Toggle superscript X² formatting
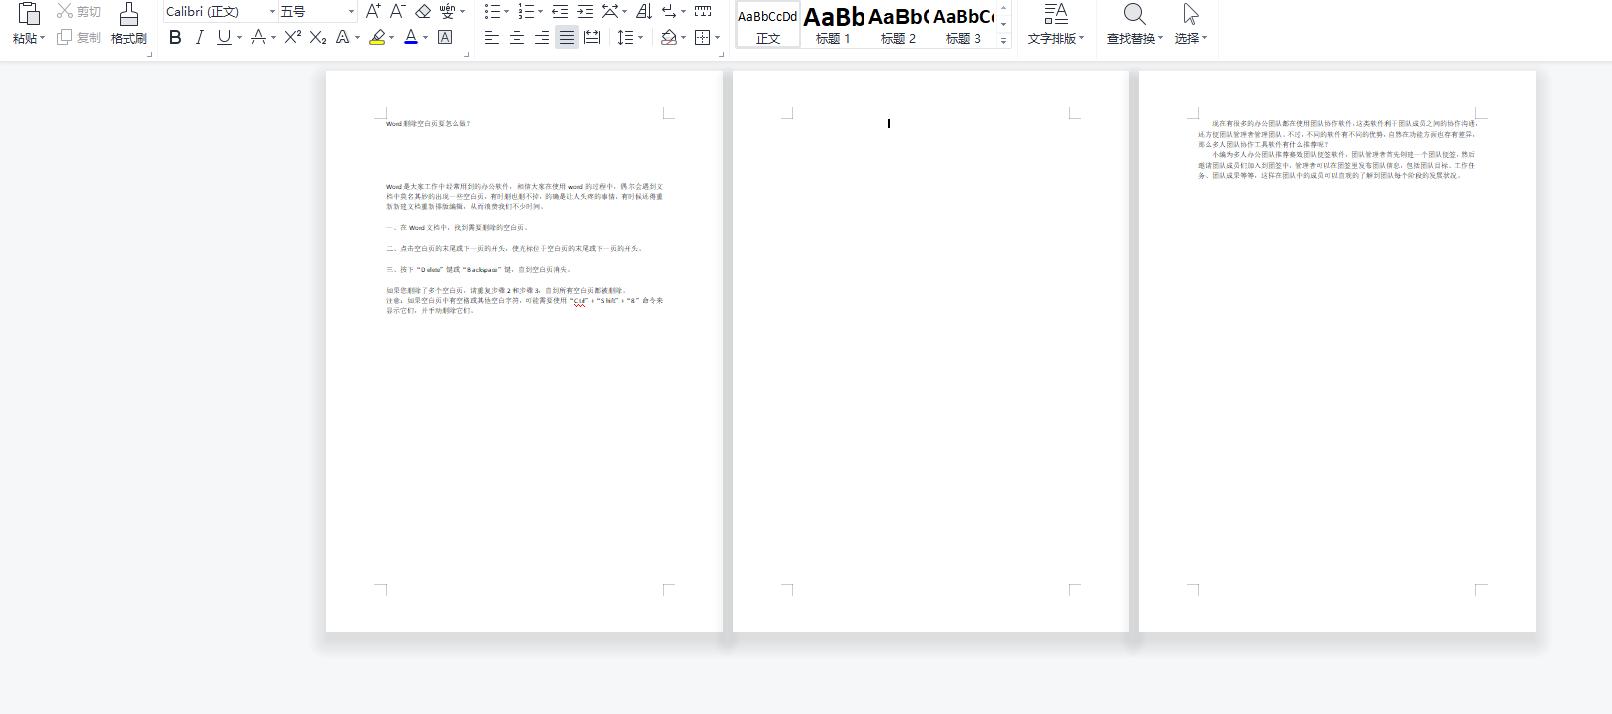Screen dimensions: 1612x714 pos(292,37)
